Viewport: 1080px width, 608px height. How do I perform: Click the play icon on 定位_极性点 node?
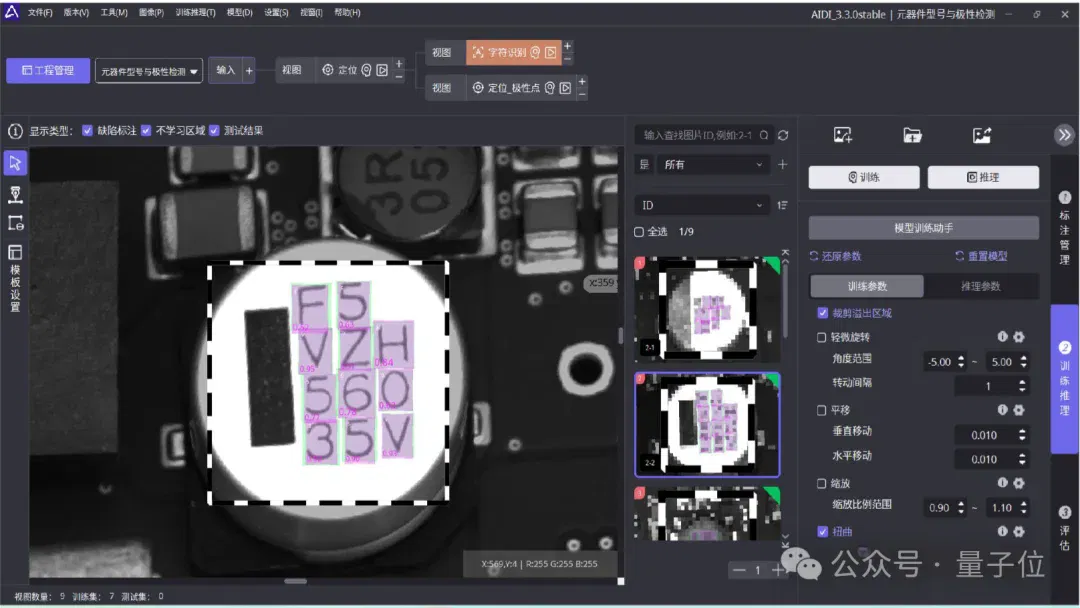point(565,88)
